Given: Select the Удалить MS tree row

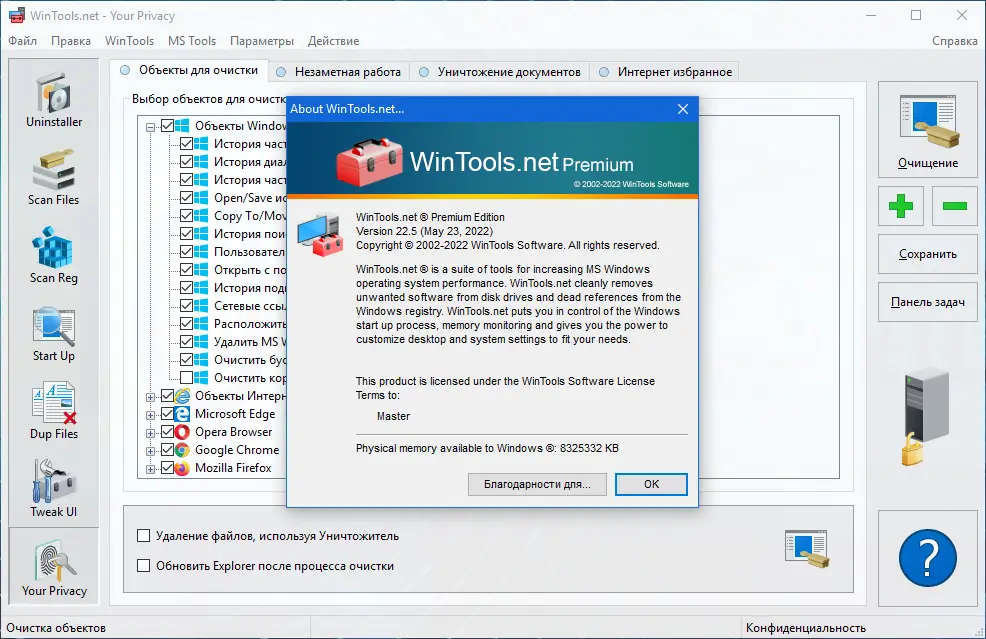Looking at the screenshot, I should pyautogui.click(x=250, y=342).
